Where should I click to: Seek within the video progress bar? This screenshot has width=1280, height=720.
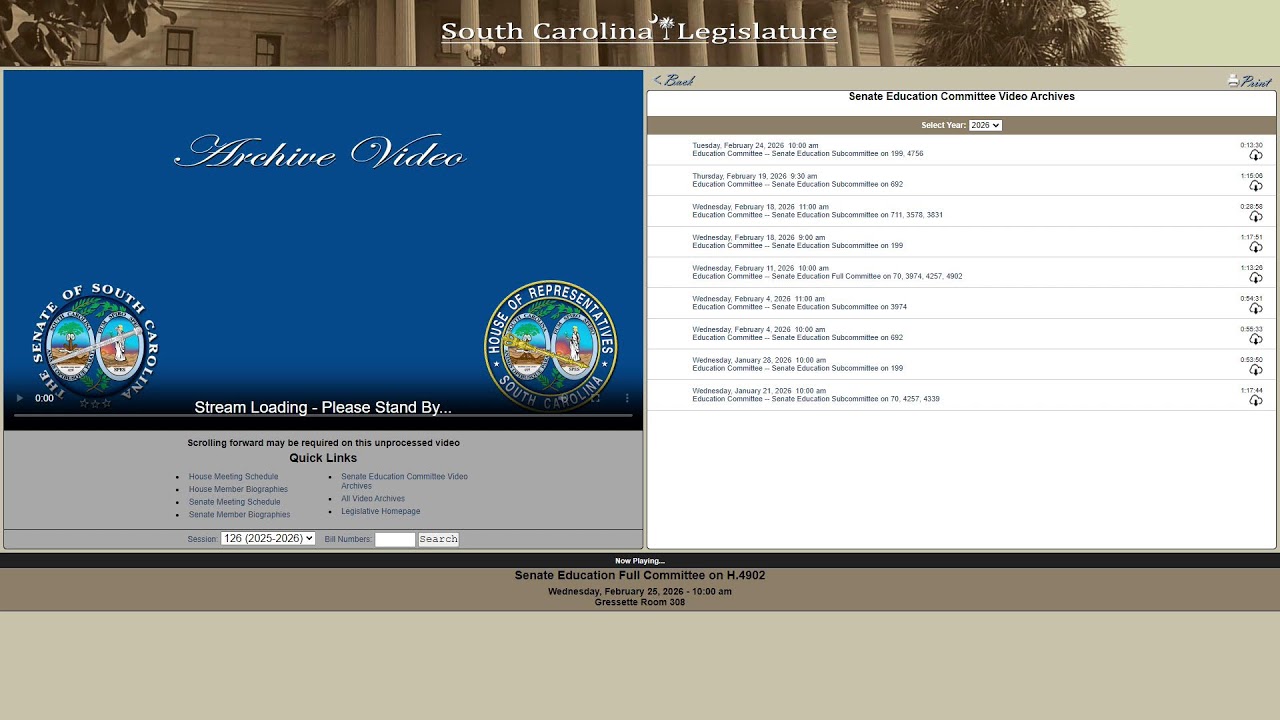click(x=323, y=414)
